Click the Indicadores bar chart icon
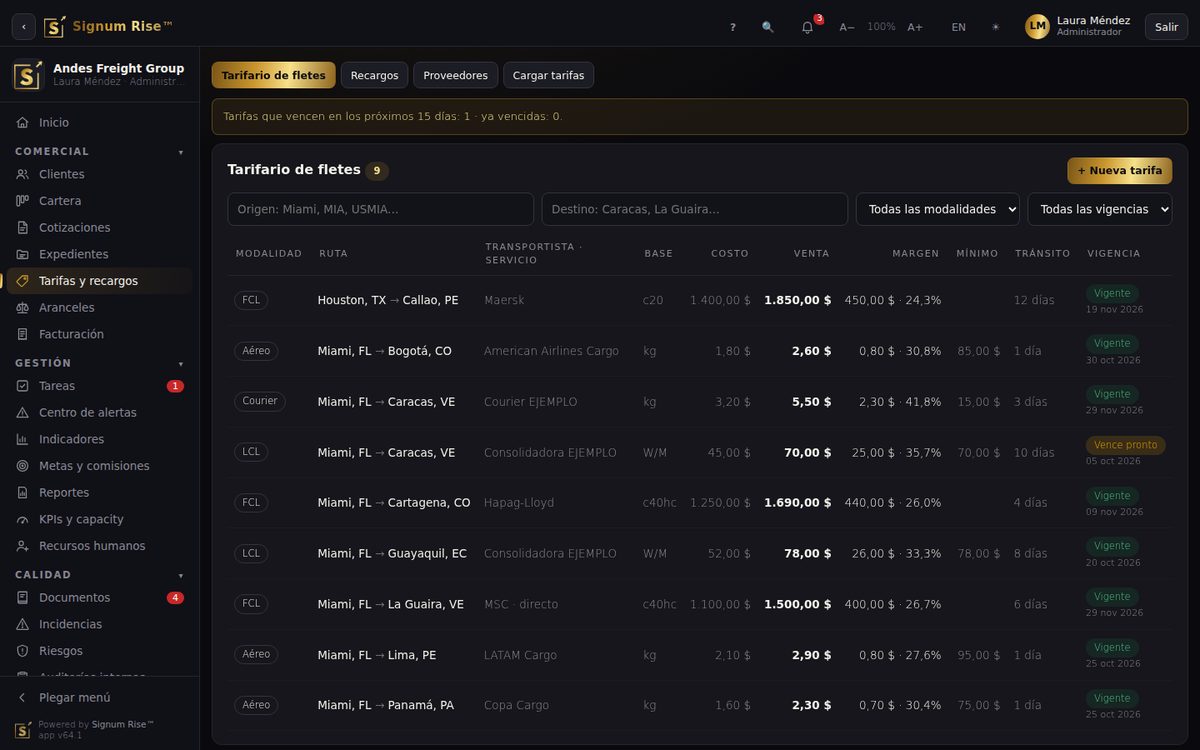Screen dimensions: 1200x750 coord(22,440)
